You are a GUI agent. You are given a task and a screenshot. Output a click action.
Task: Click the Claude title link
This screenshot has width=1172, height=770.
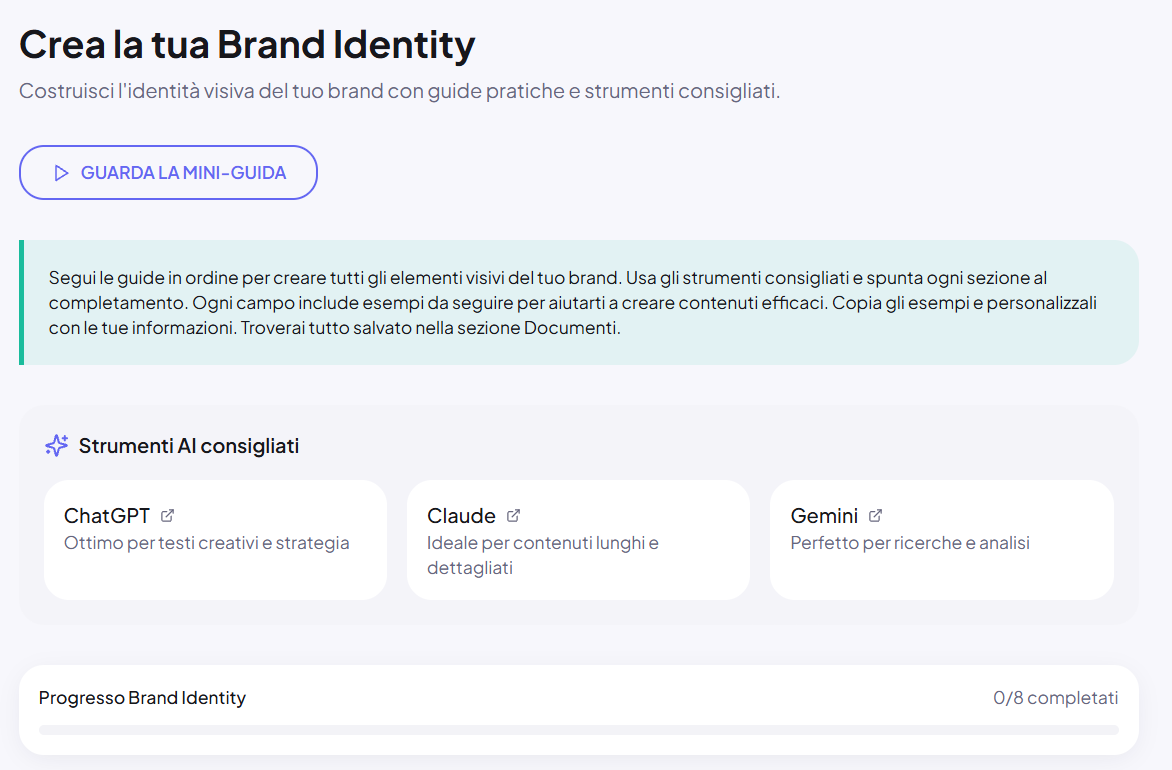(x=461, y=516)
